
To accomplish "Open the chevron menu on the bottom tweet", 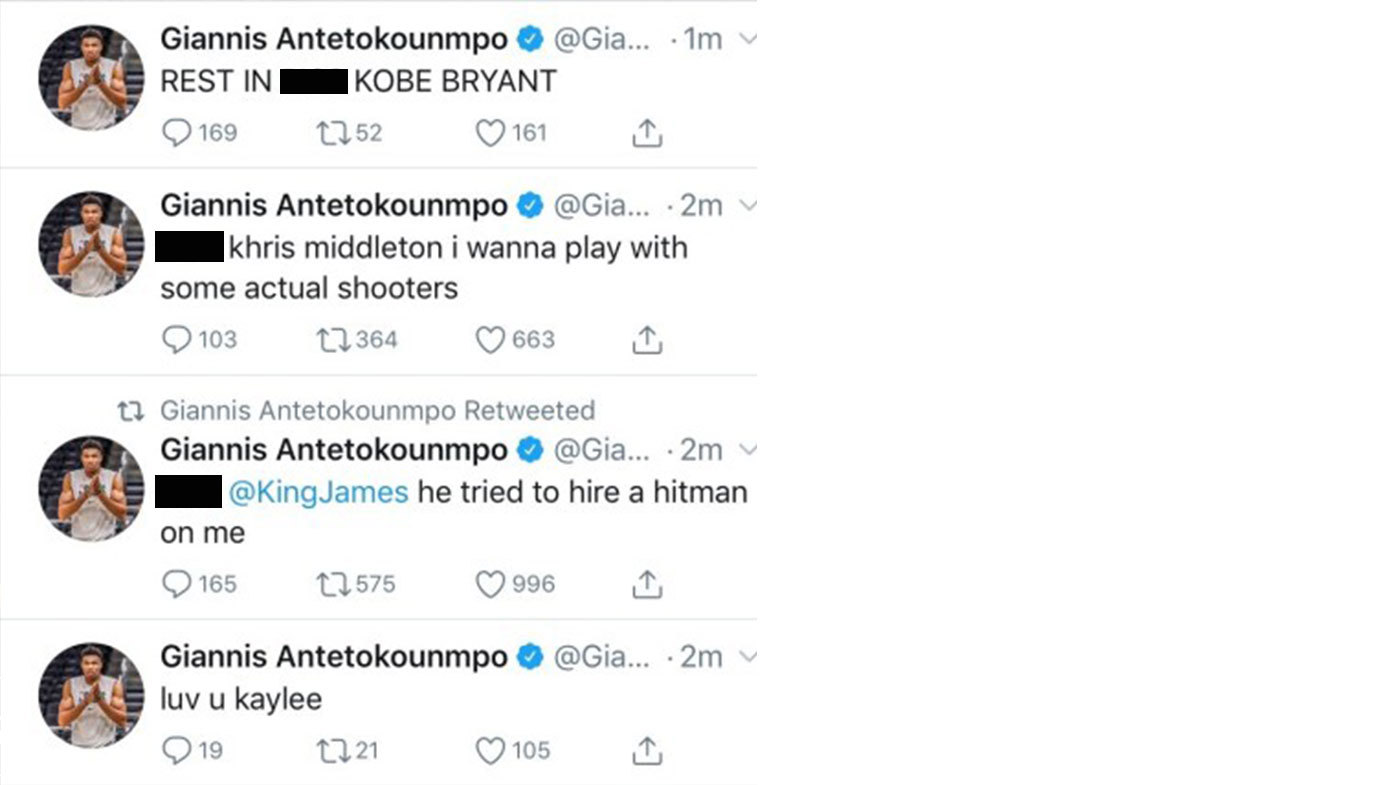I will pyautogui.click(x=747, y=657).
